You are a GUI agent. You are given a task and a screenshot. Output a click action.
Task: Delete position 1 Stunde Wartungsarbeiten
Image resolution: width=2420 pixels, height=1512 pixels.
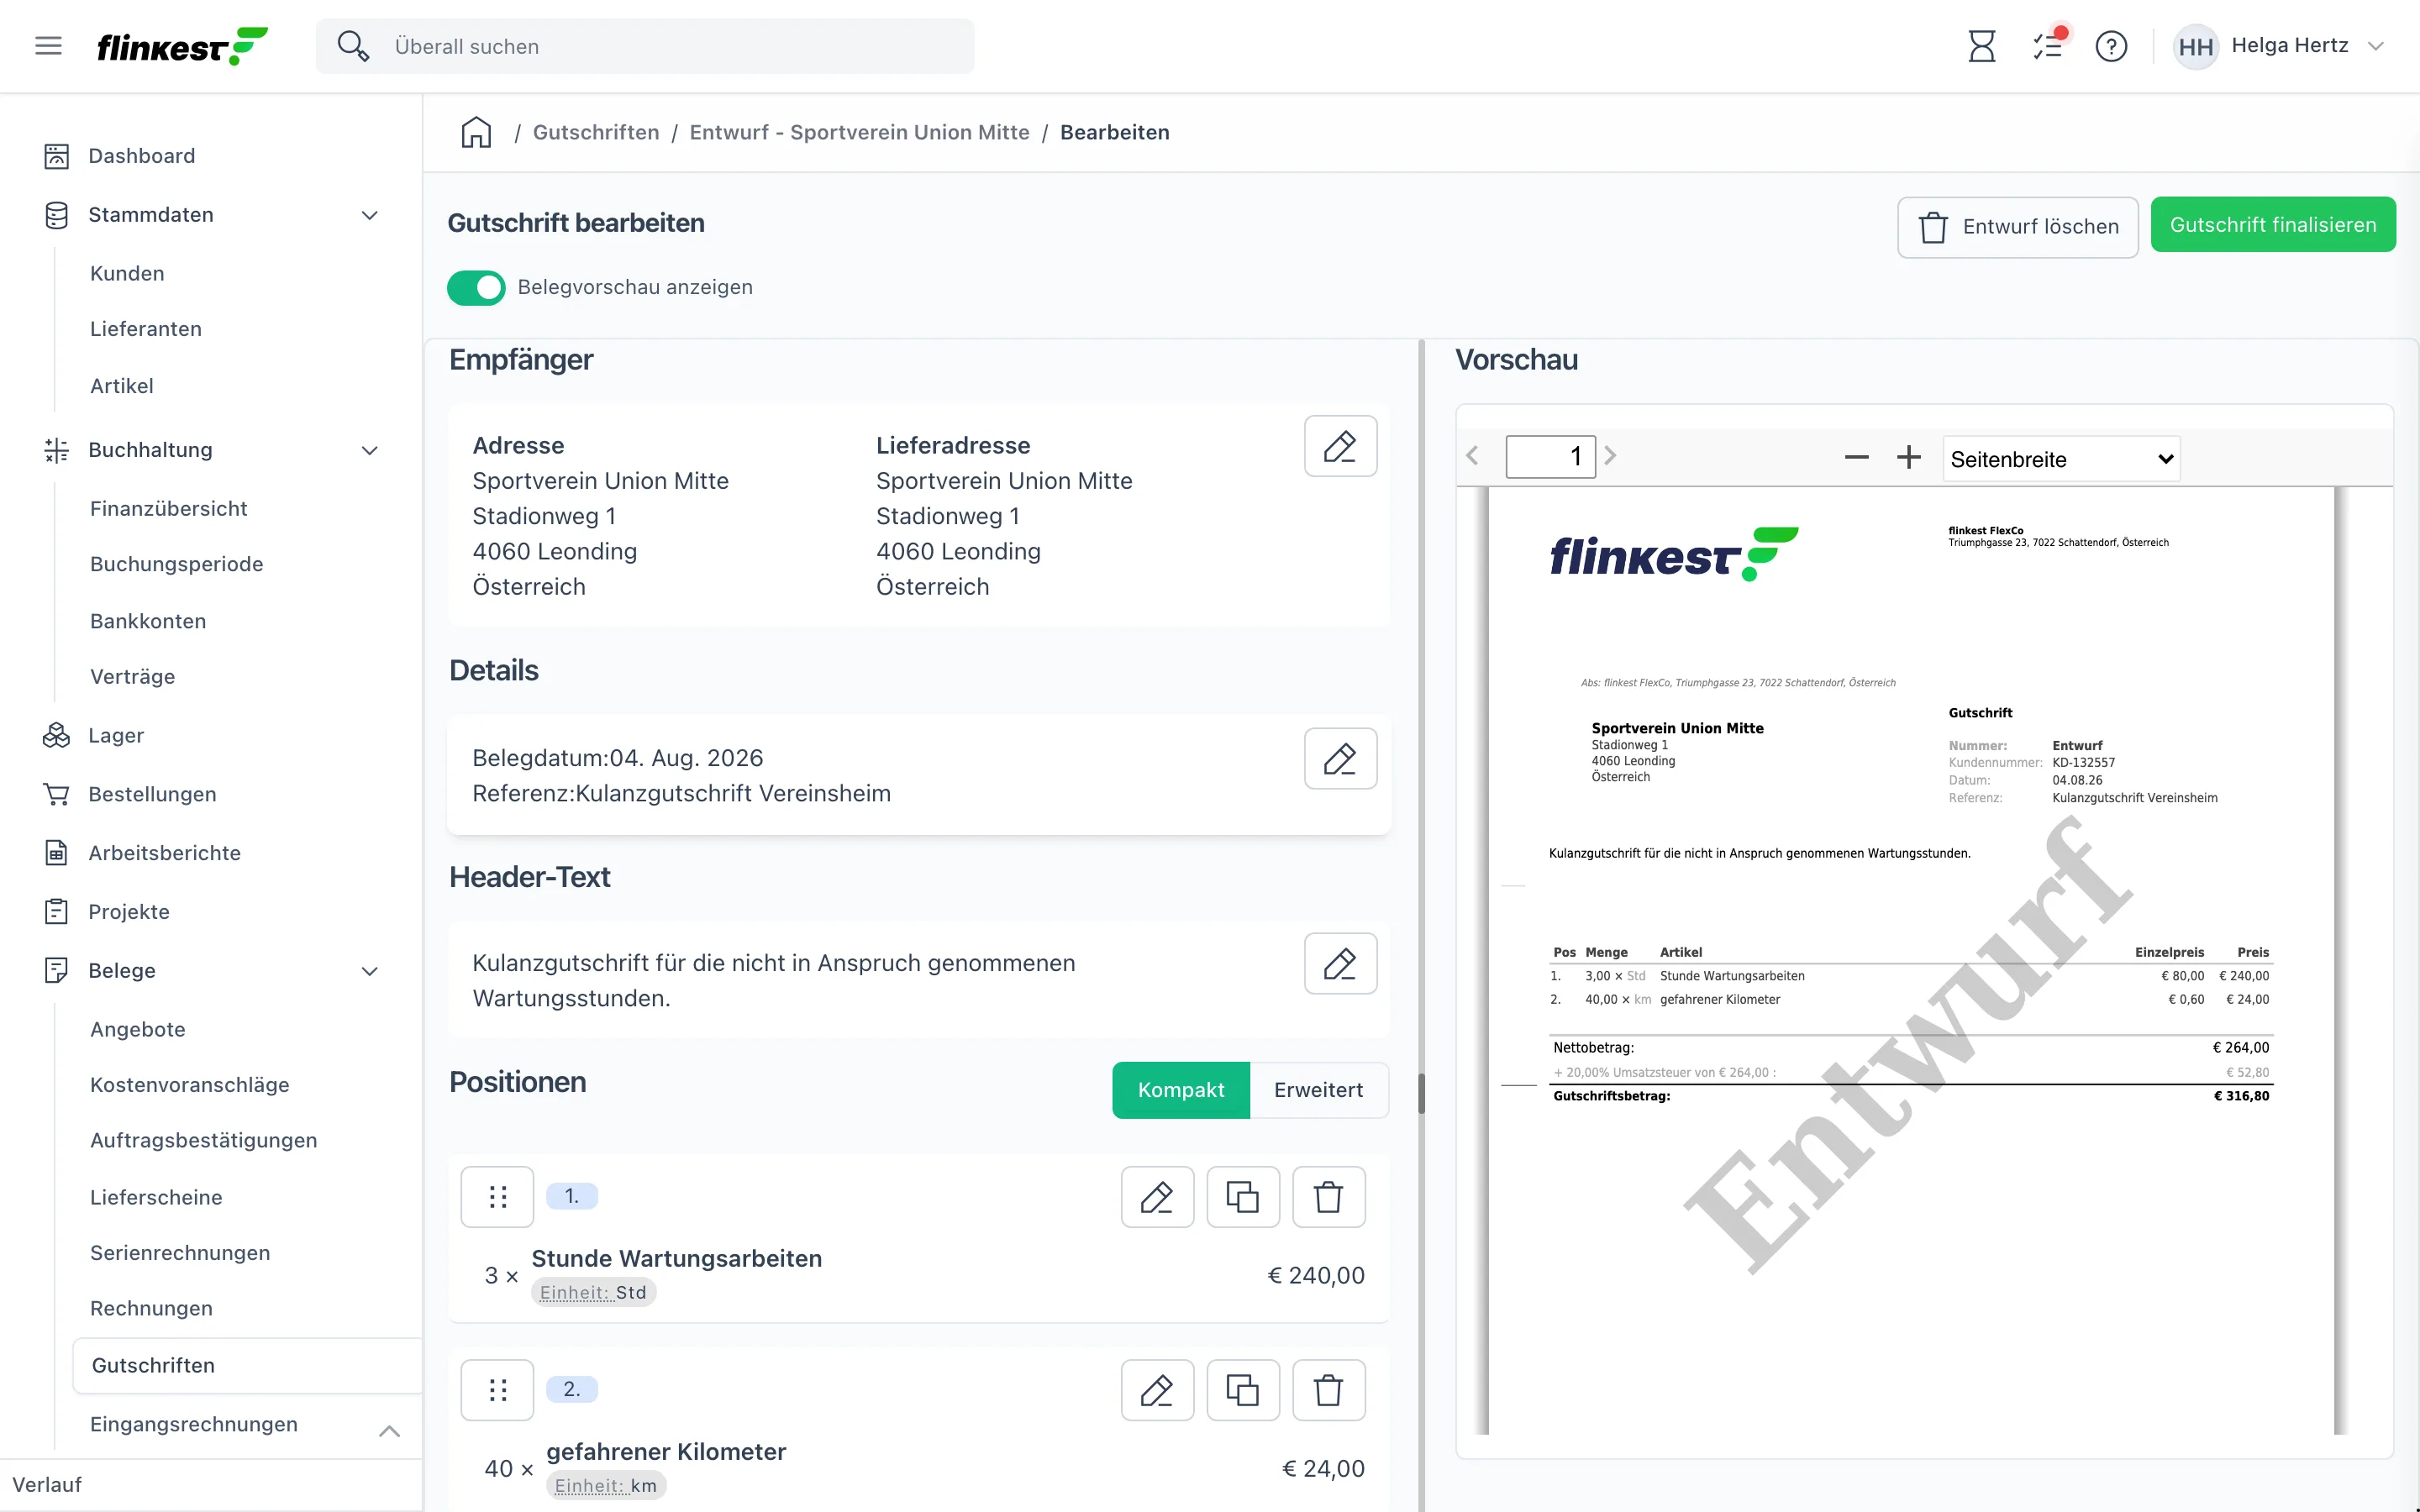1329,1197
